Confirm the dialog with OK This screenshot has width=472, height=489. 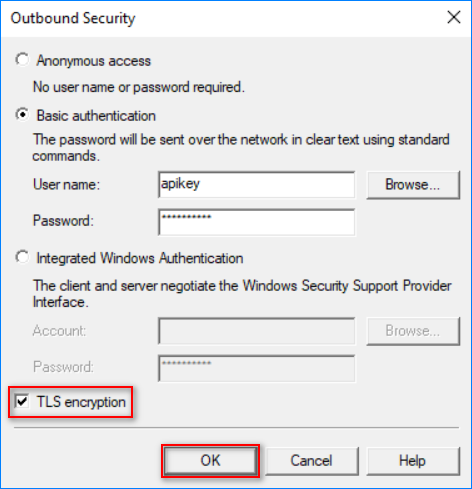click(210, 461)
